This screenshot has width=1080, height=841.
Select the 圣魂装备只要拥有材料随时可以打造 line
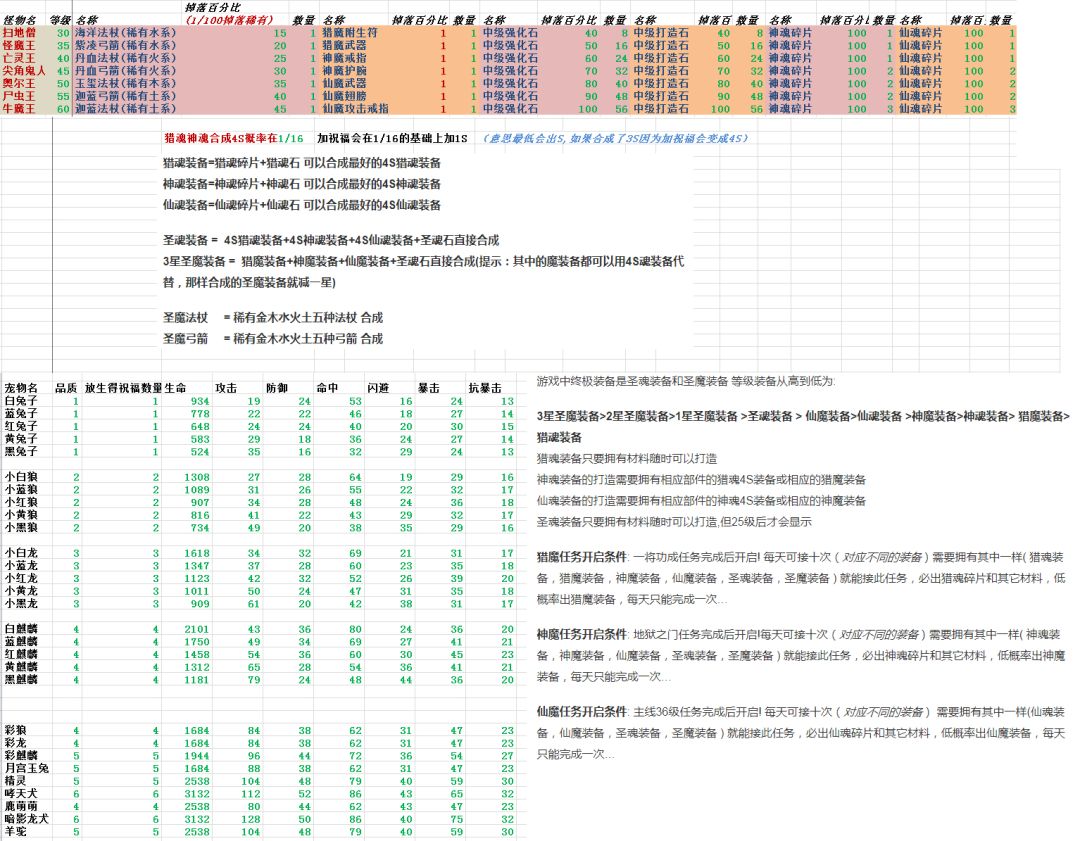[674, 522]
